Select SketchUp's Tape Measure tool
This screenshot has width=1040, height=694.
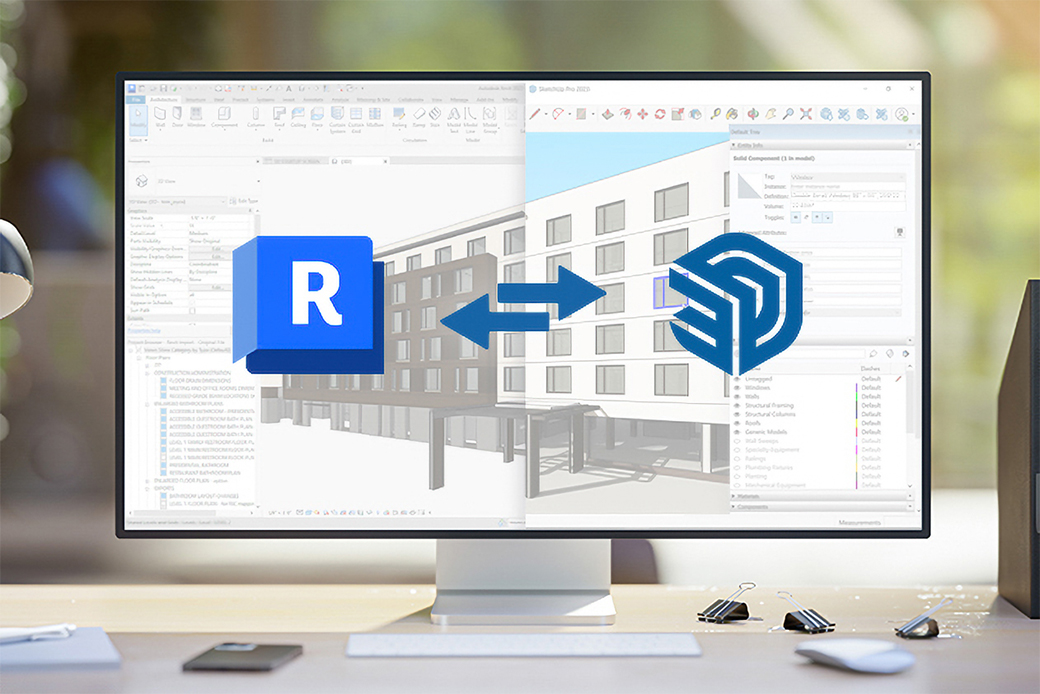[716, 114]
